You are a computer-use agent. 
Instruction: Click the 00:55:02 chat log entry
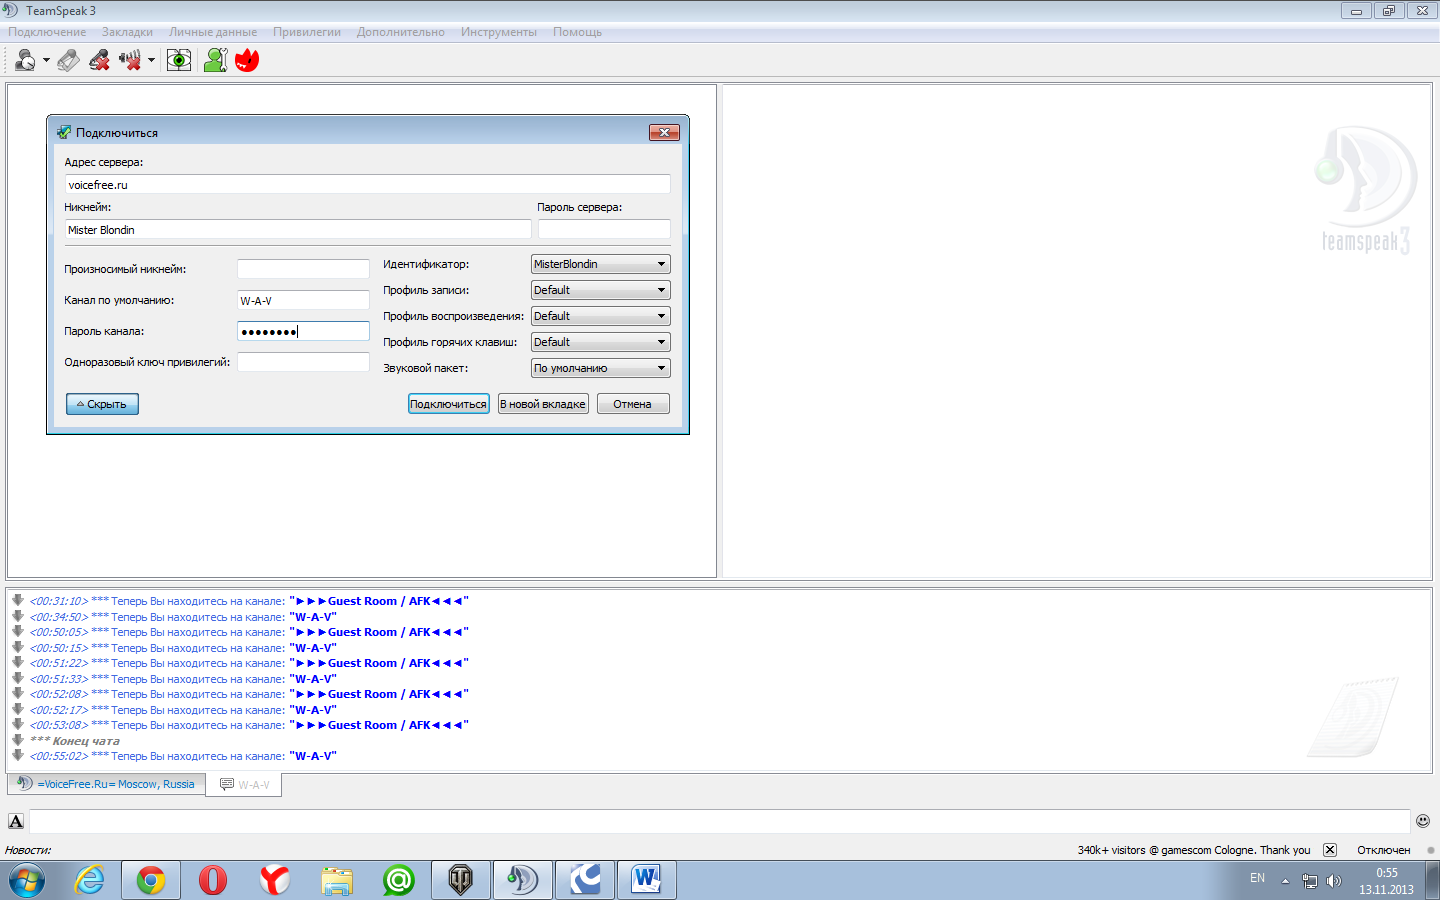pyautogui.click(x=183, y=756)
